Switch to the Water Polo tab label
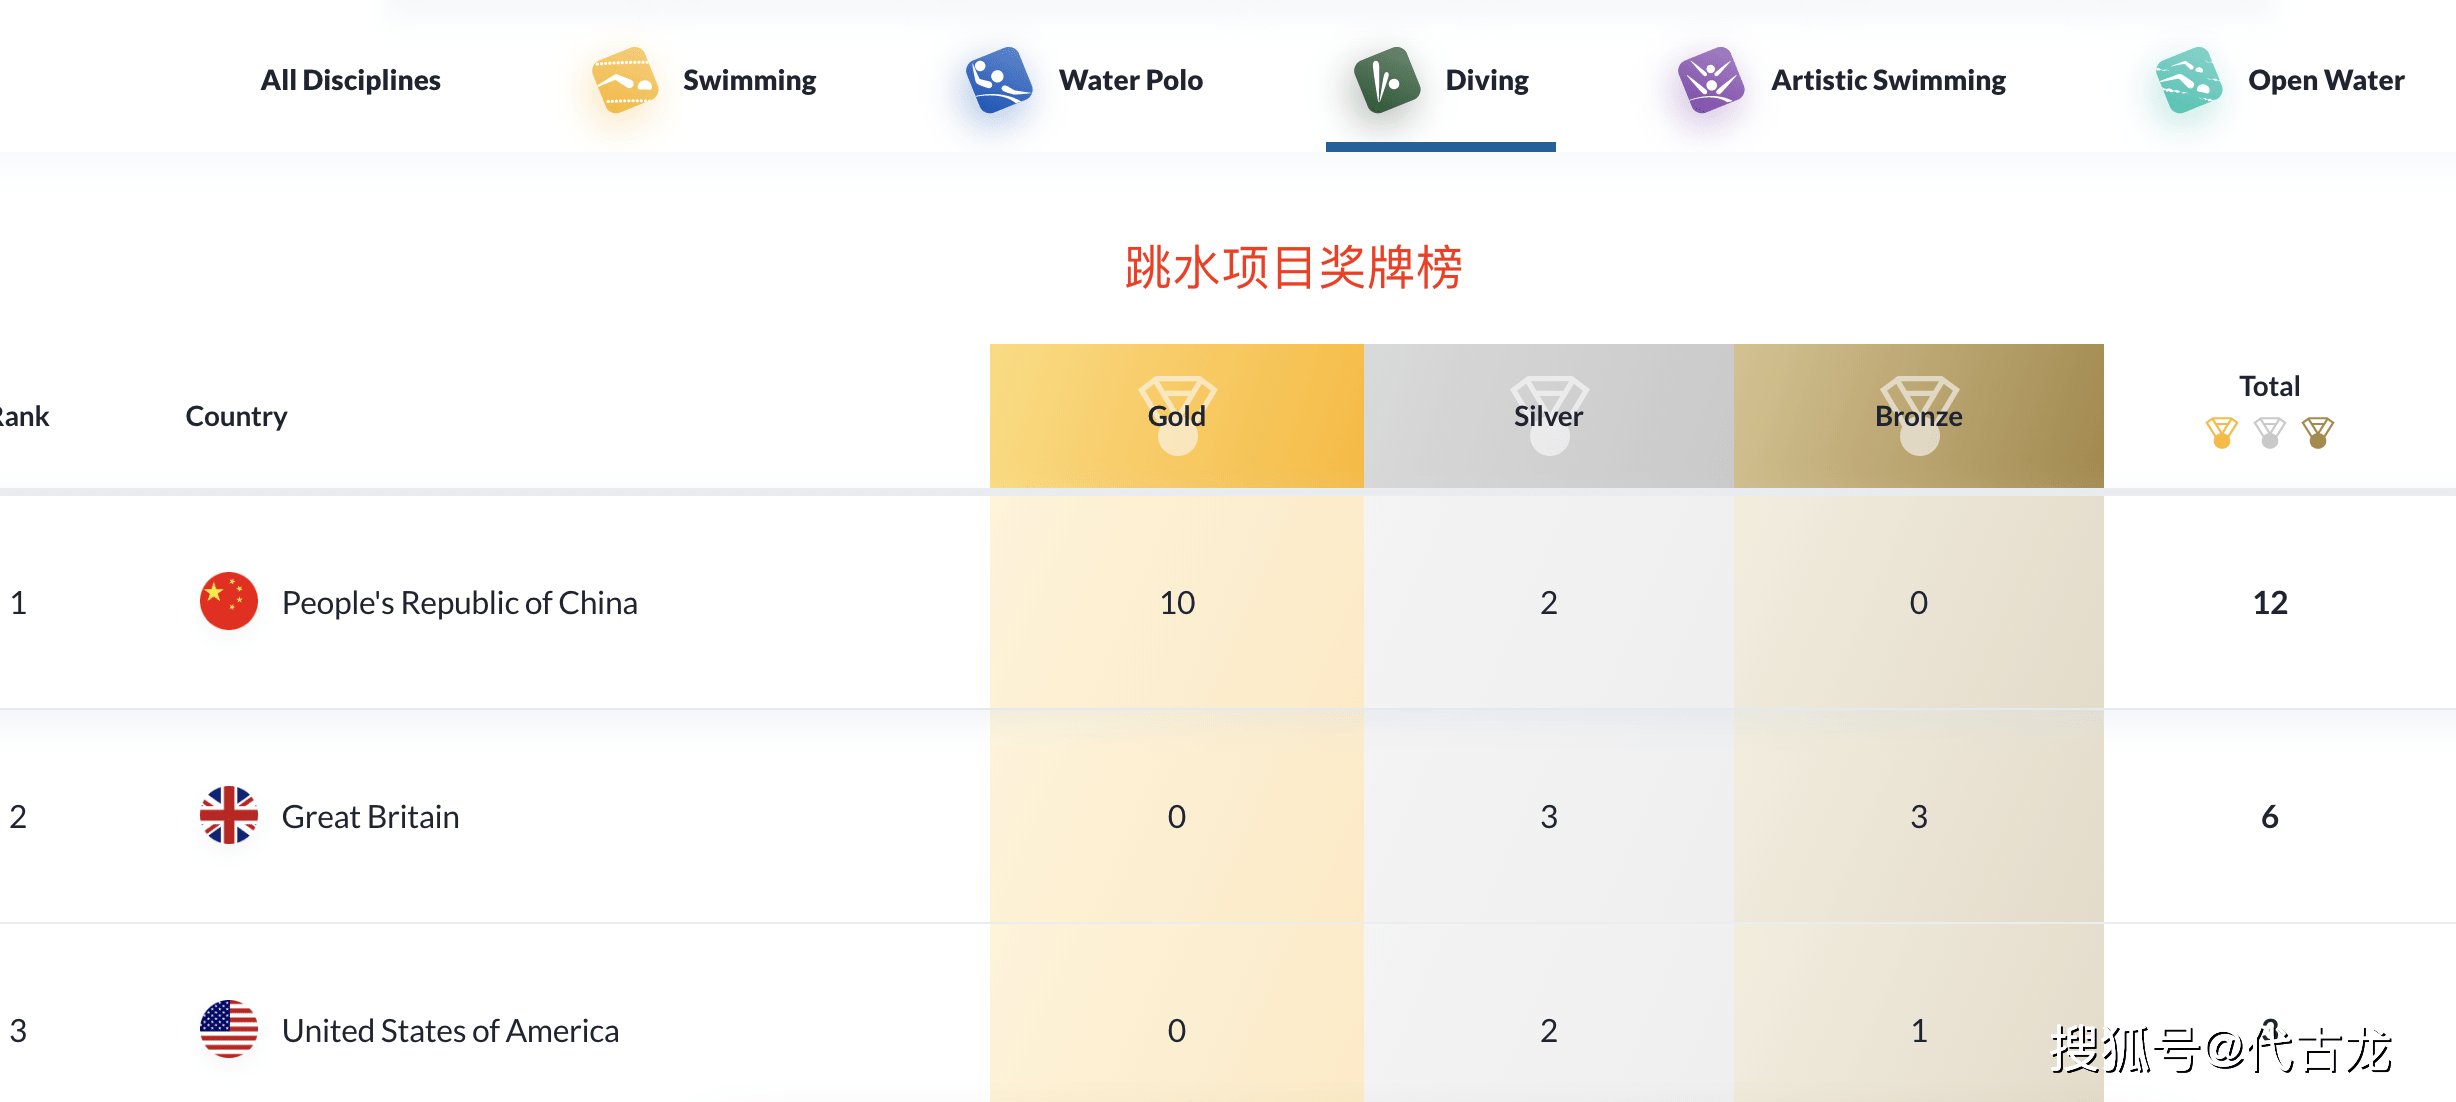 1131,80
